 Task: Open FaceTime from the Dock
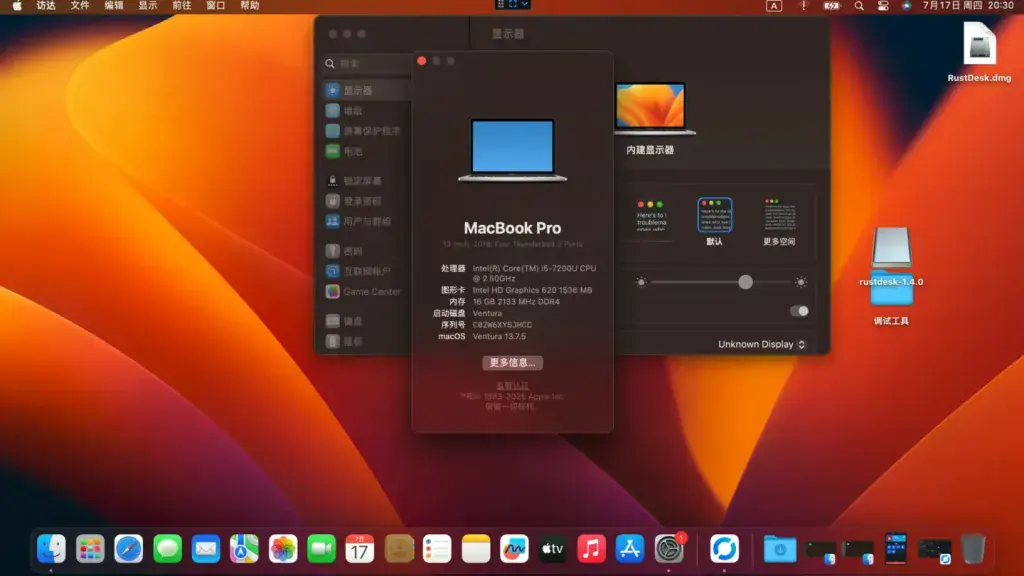[321, 549]
